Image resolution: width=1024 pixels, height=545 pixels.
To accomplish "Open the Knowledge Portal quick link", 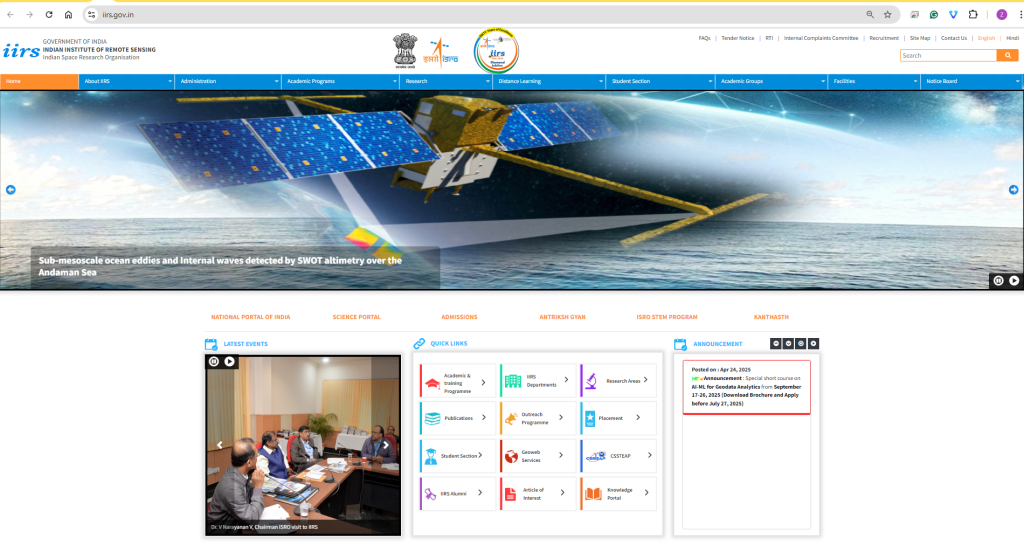I will click(618, 494).
